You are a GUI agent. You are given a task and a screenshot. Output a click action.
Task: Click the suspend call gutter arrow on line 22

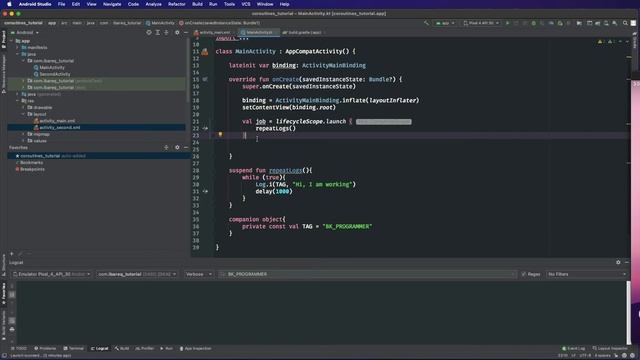click(205, 128)
